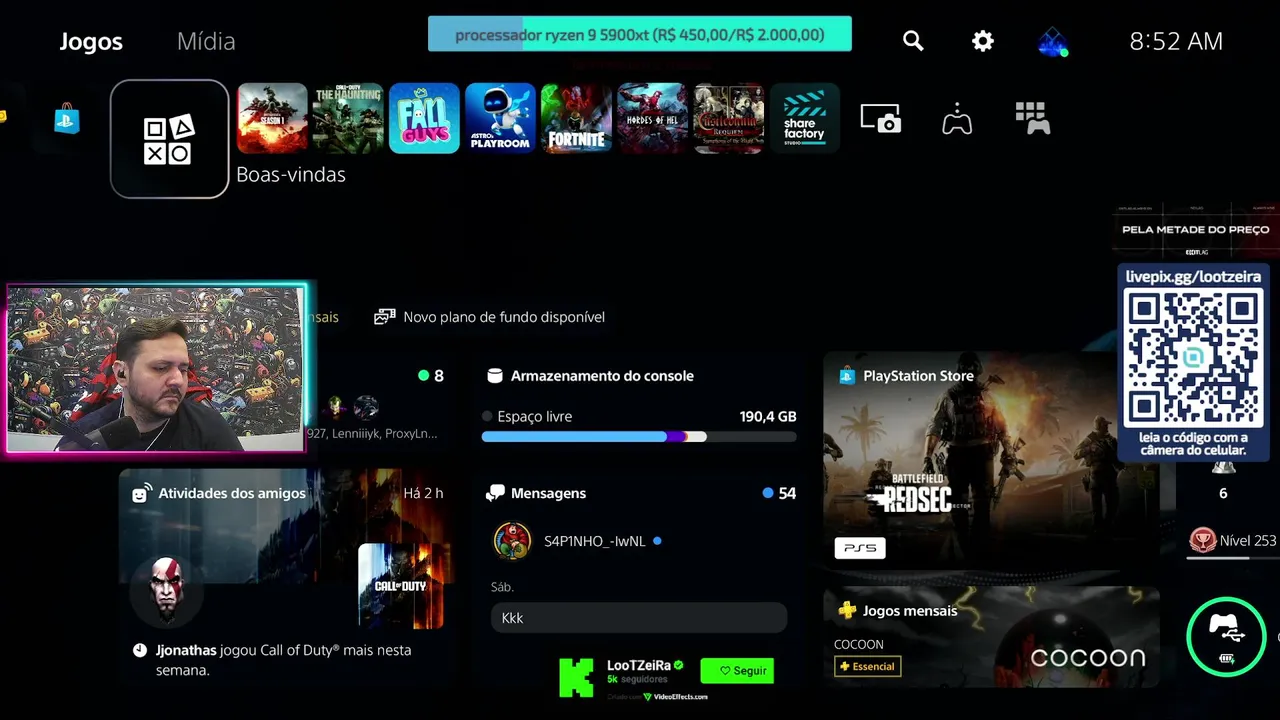
Task: Open the user profile avatar
Action: [x=1052, y=41]
